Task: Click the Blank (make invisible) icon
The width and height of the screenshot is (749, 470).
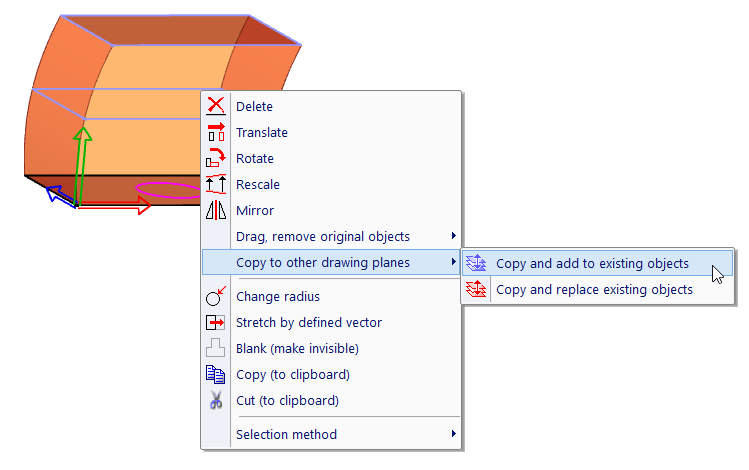Action: tap(216, 349)
